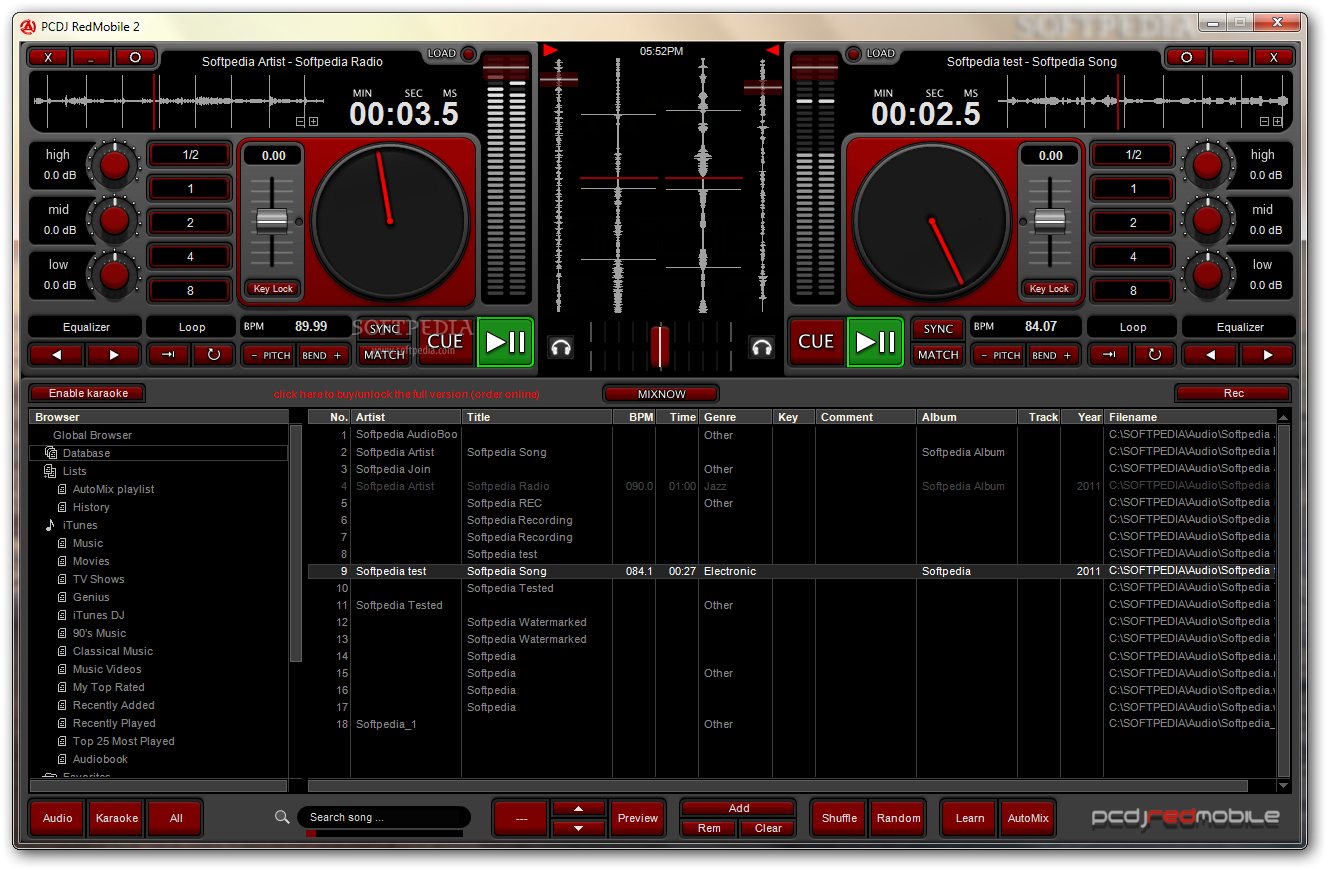Toggle left deck headphone monitoring
The image size is (1328, 870).
pos(561,348)
